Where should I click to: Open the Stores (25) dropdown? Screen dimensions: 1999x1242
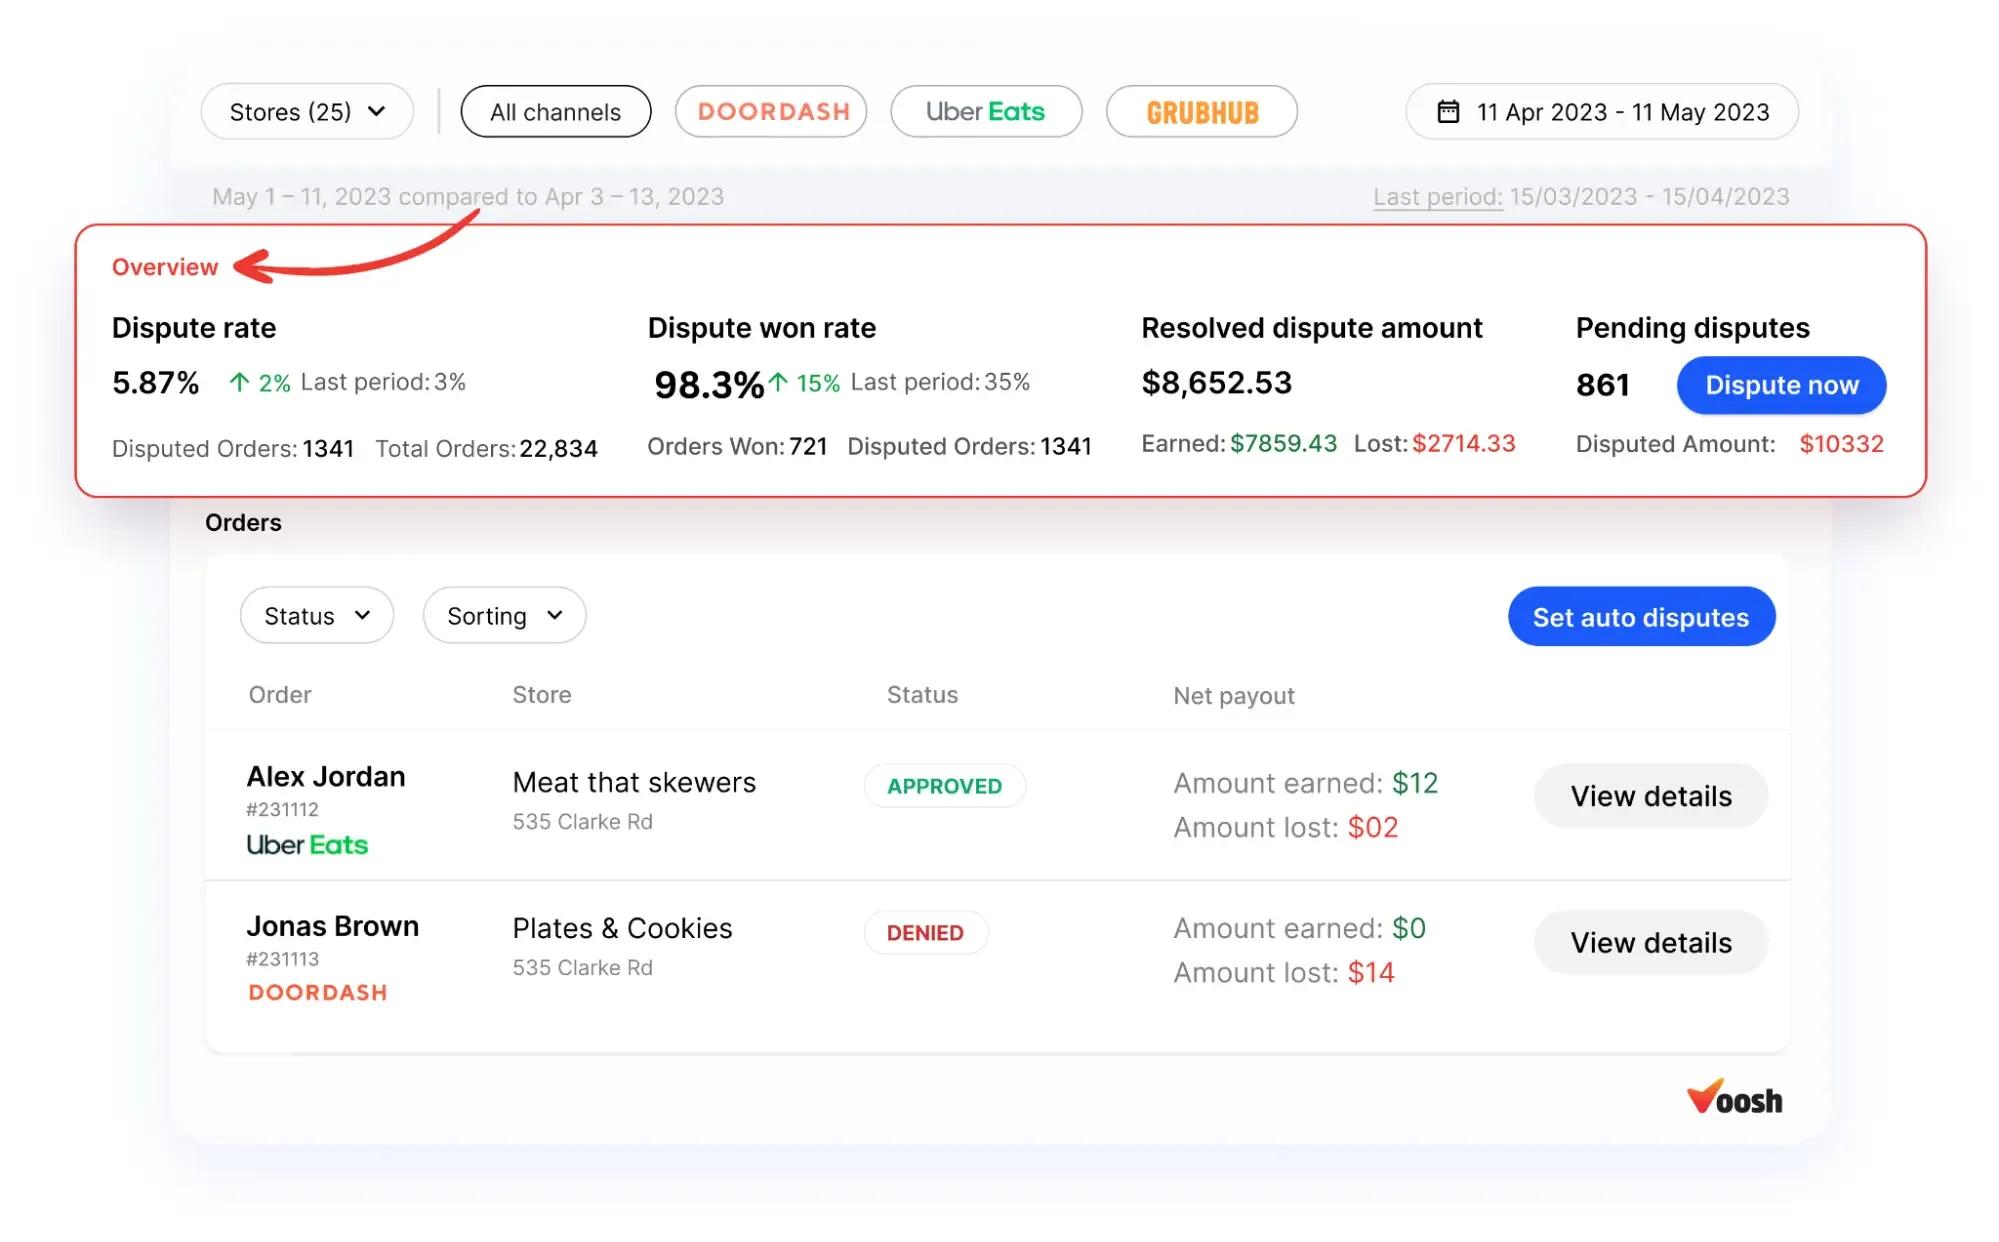tap(306, 112)
